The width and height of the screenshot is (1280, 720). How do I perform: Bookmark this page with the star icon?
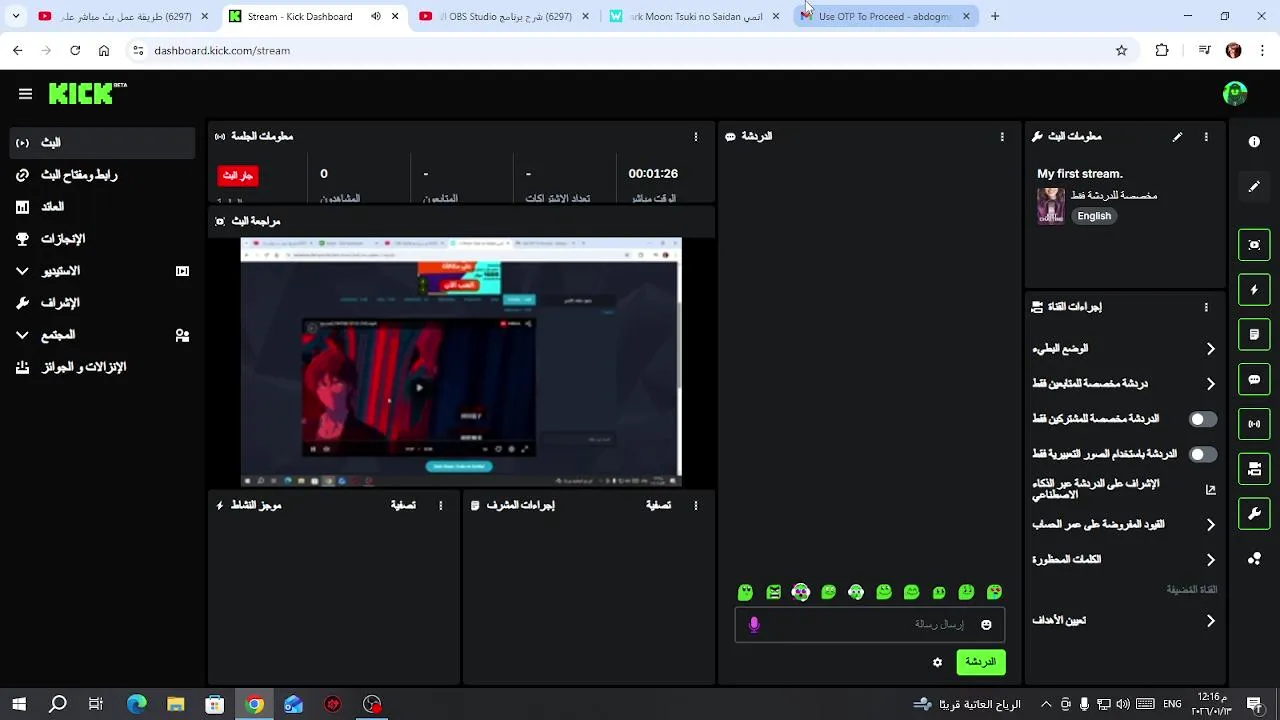pos(1121,50)
